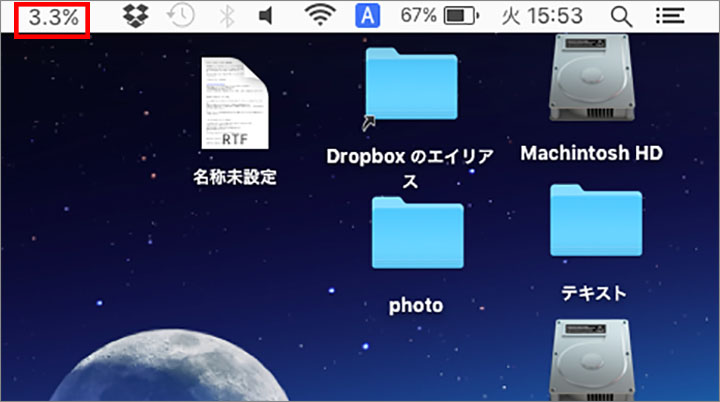
Task: Open the volume speaker menu bar icon
Action: tap(266, 17)
